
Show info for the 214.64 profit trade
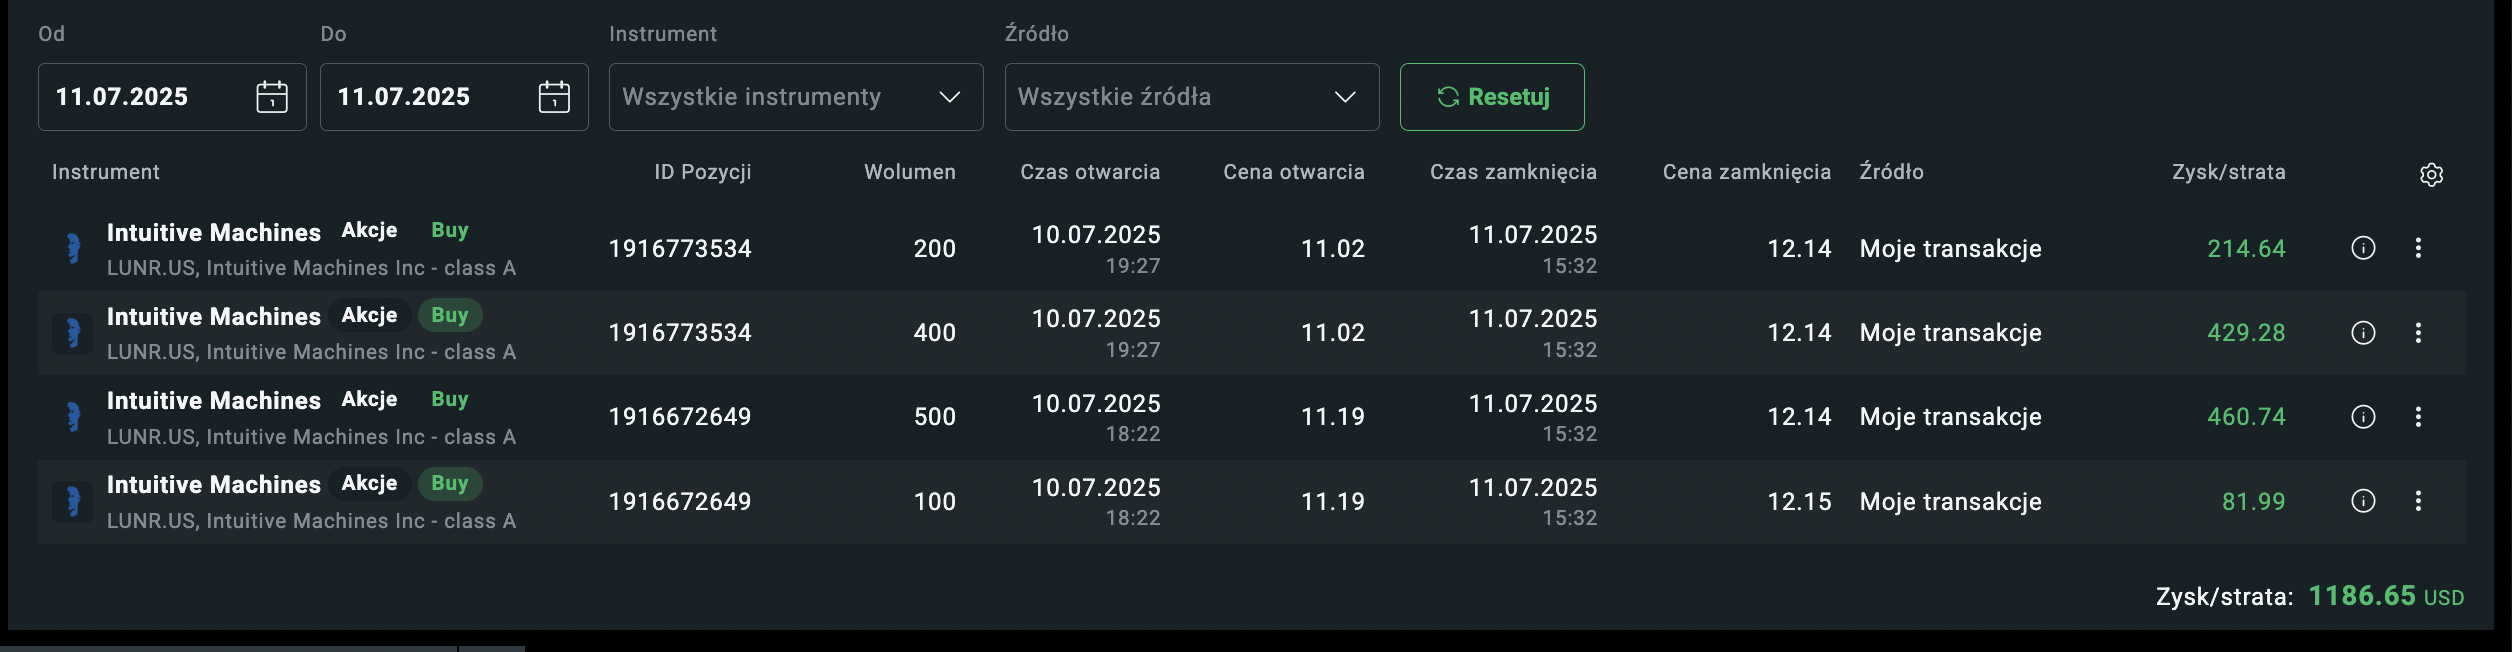[2363, 248]
